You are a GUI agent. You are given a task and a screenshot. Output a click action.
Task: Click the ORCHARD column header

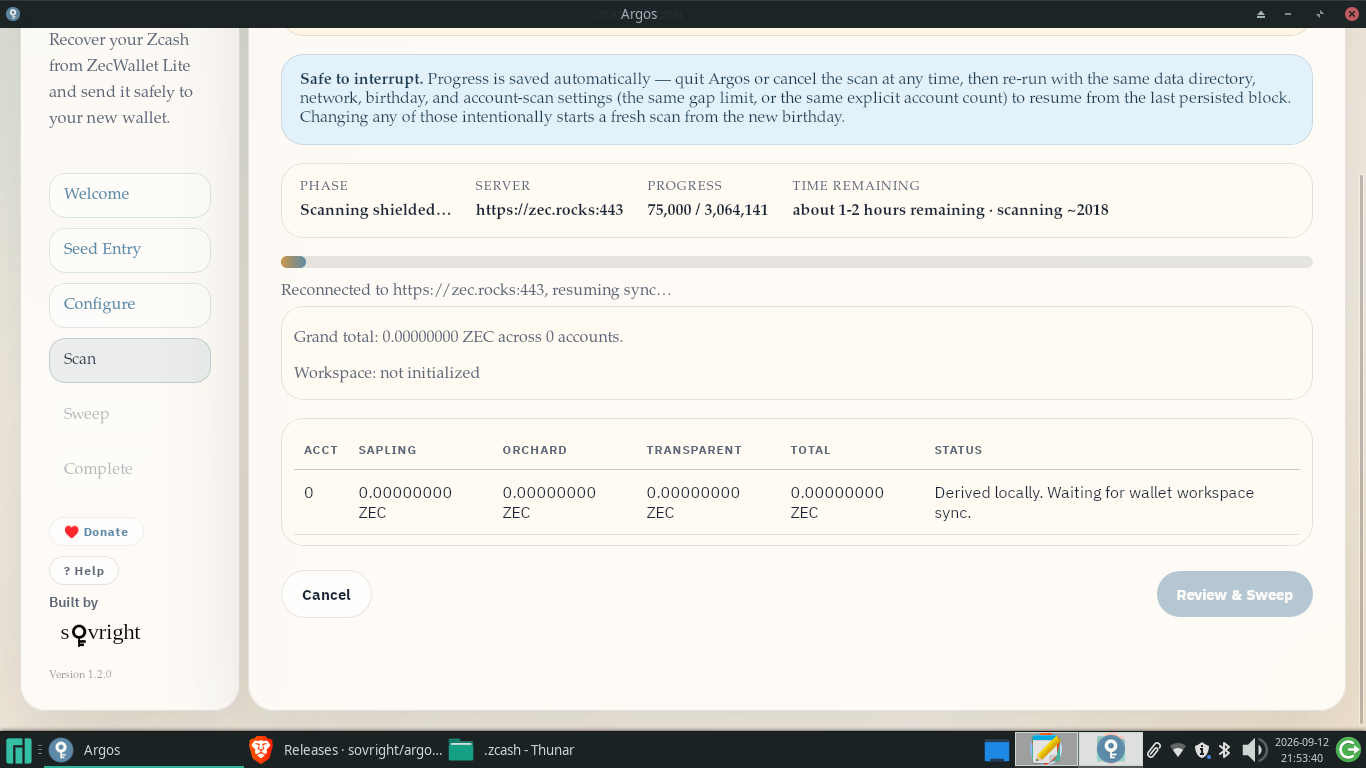pos(534,450)
